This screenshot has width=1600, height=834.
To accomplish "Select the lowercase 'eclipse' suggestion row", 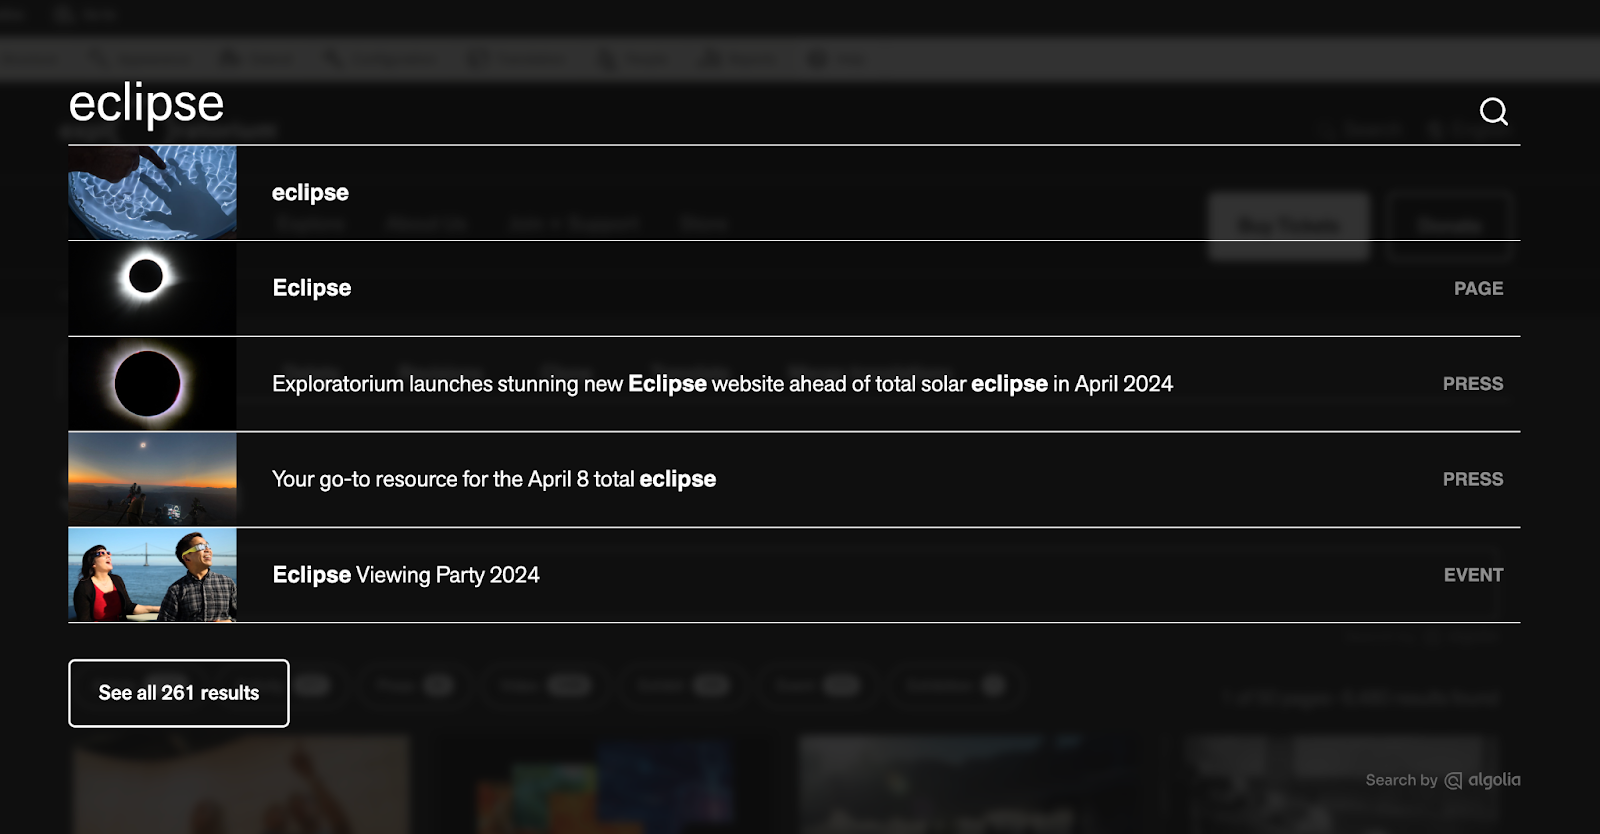I will click(794, 193).
